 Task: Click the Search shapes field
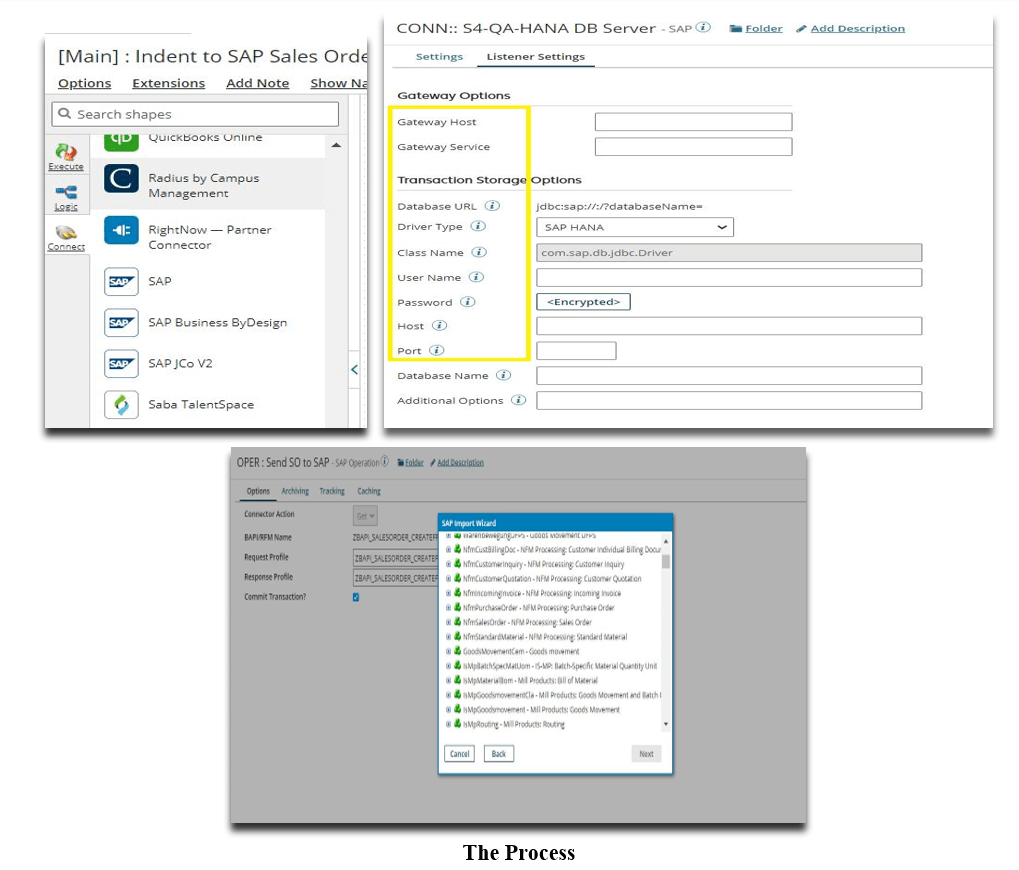195,115
